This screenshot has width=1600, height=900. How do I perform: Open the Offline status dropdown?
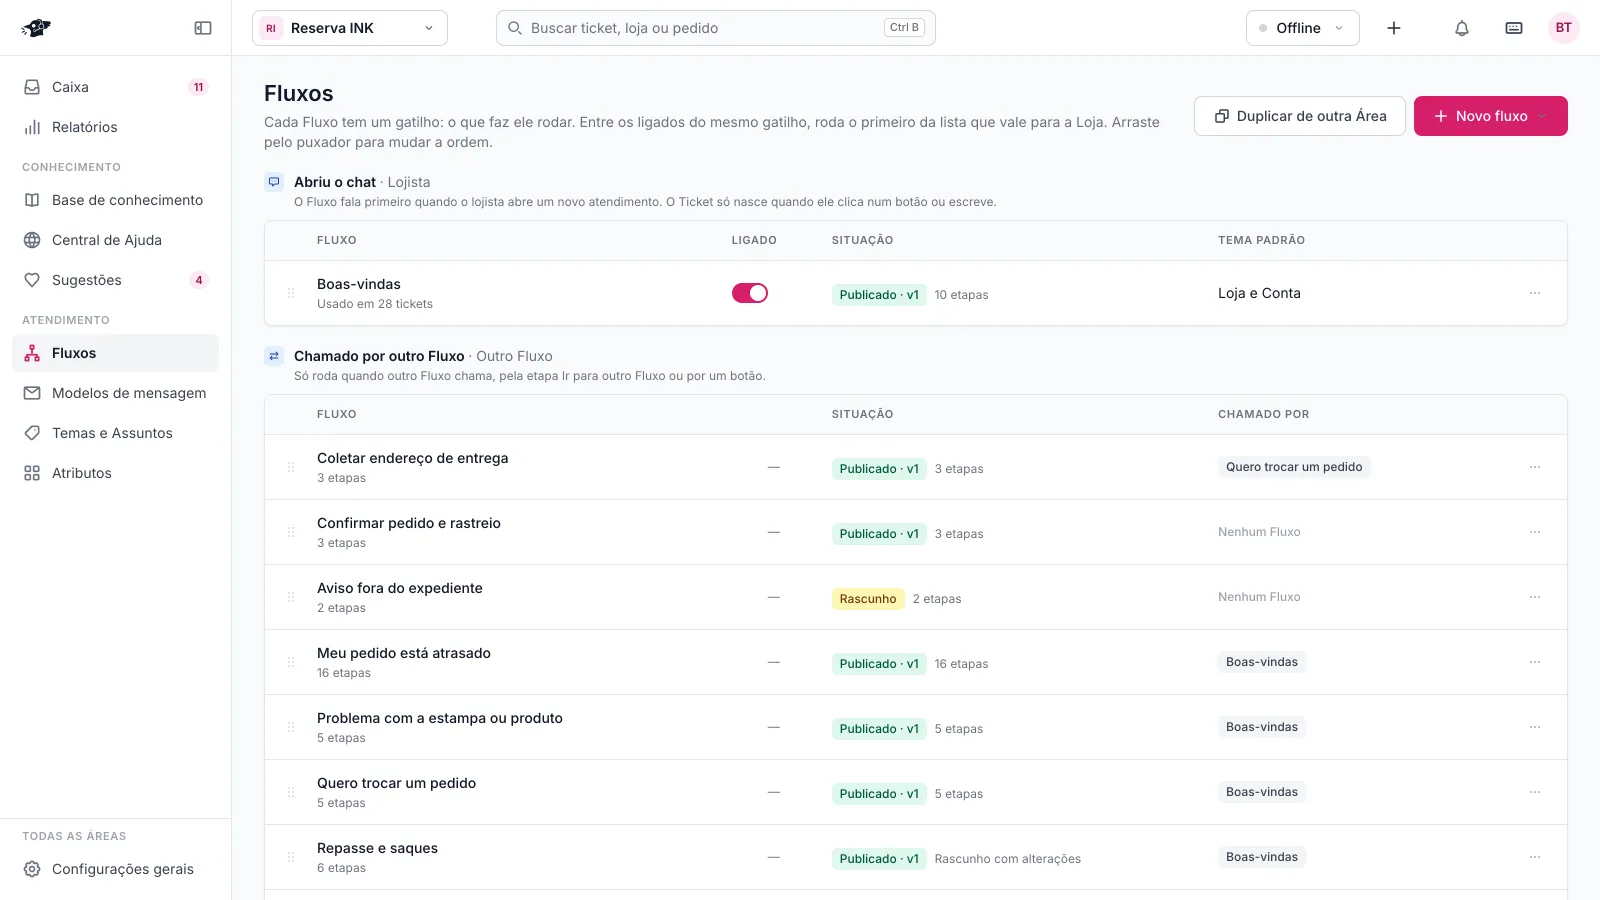[x=1303, y=28]
